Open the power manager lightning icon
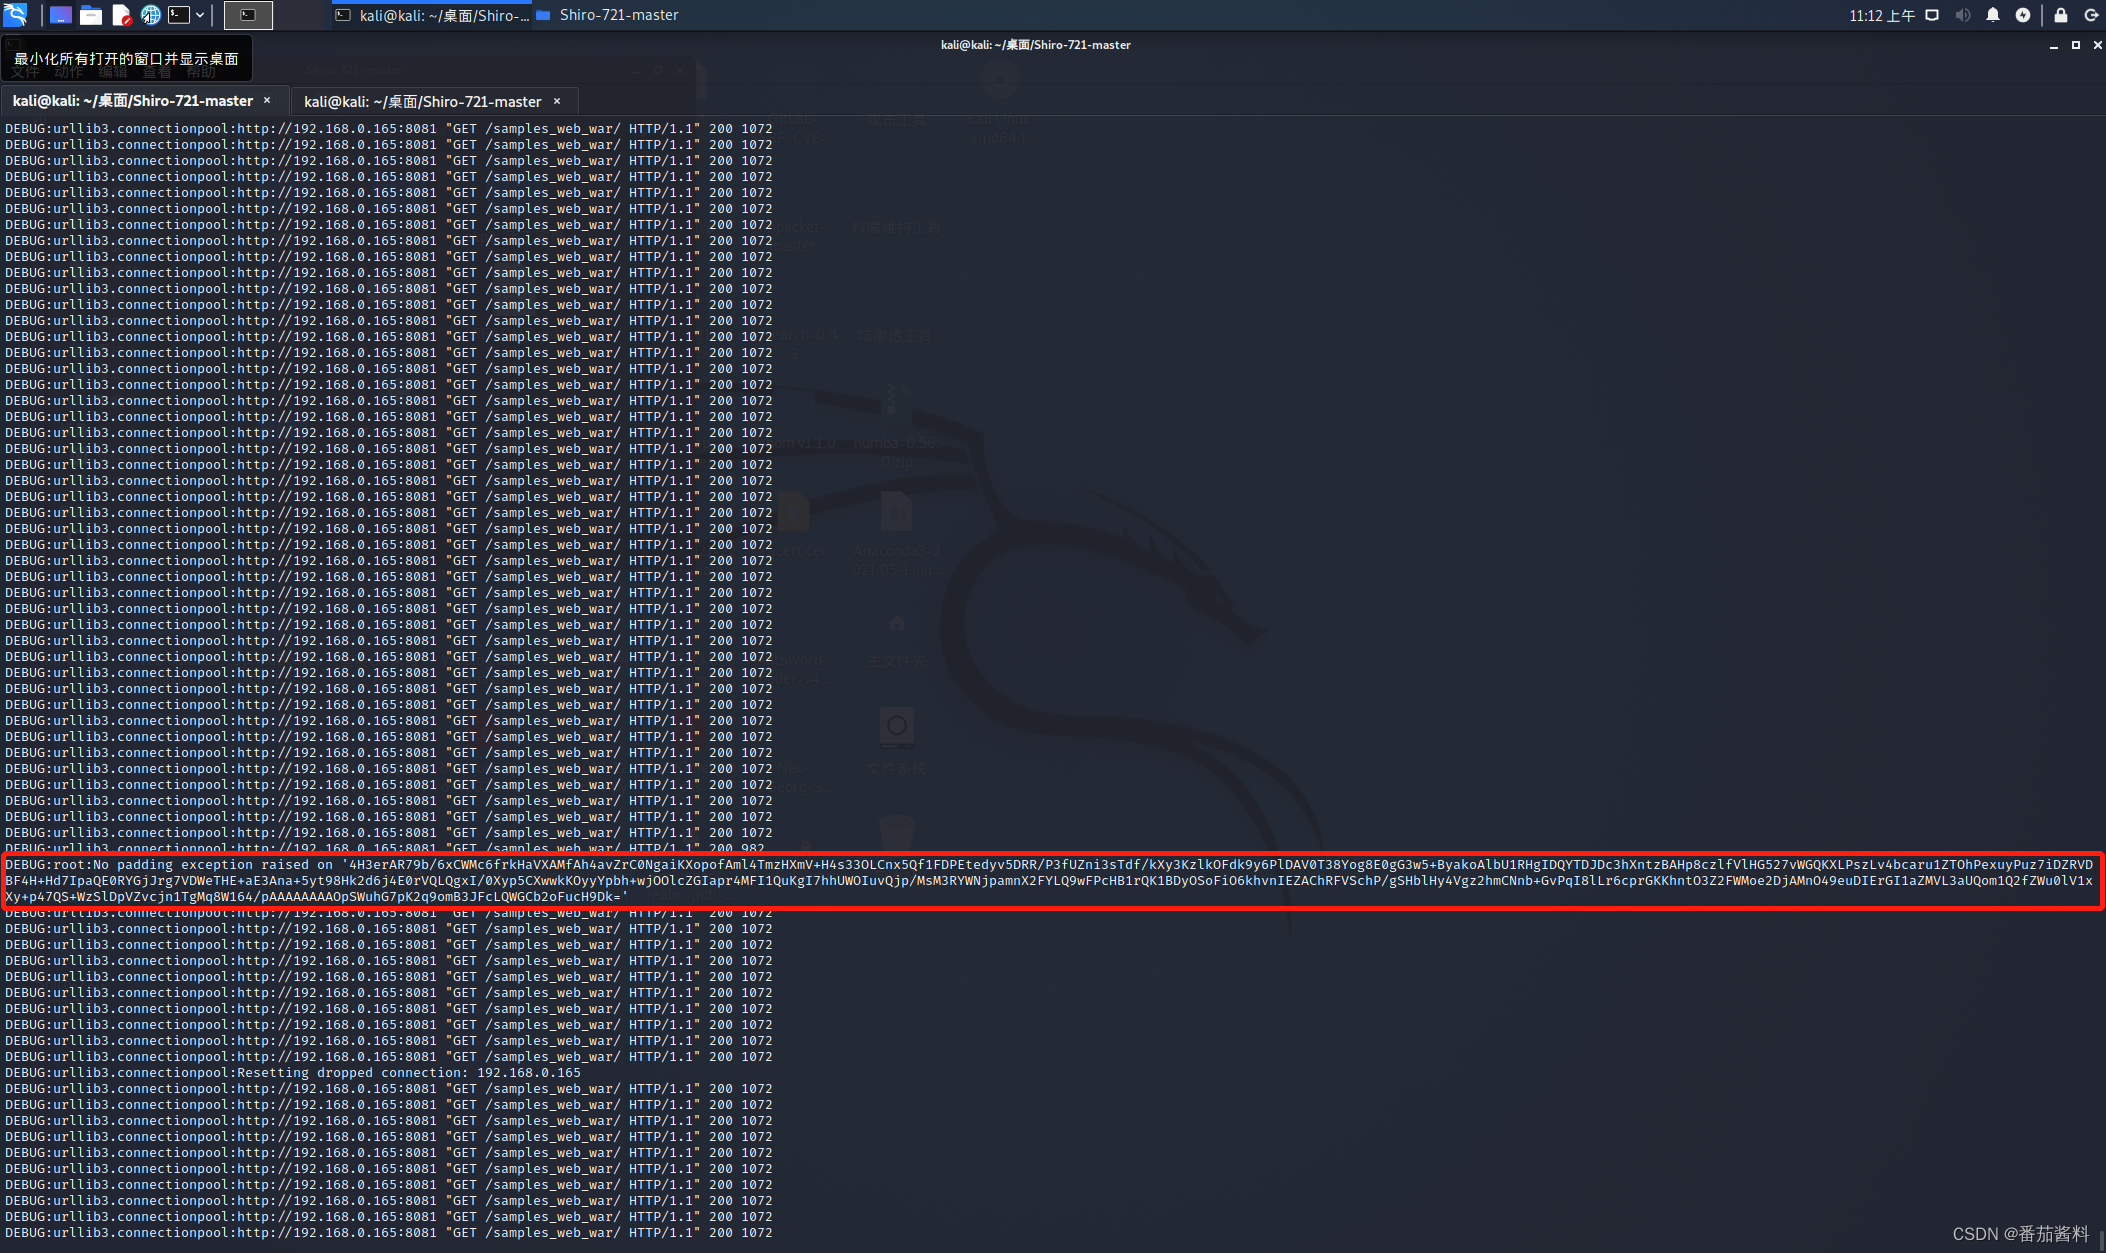2106x1253 pixels. coord(2023,15)
